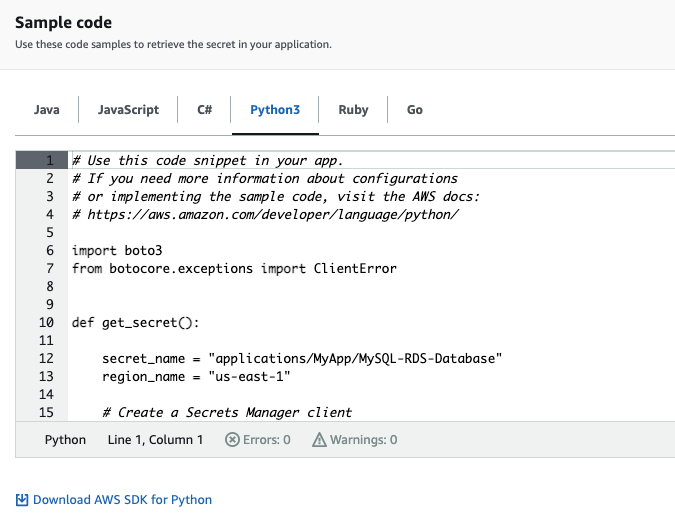Click the def get_secret() line
This screenshot has height=527, width=675.
(135, 323)
